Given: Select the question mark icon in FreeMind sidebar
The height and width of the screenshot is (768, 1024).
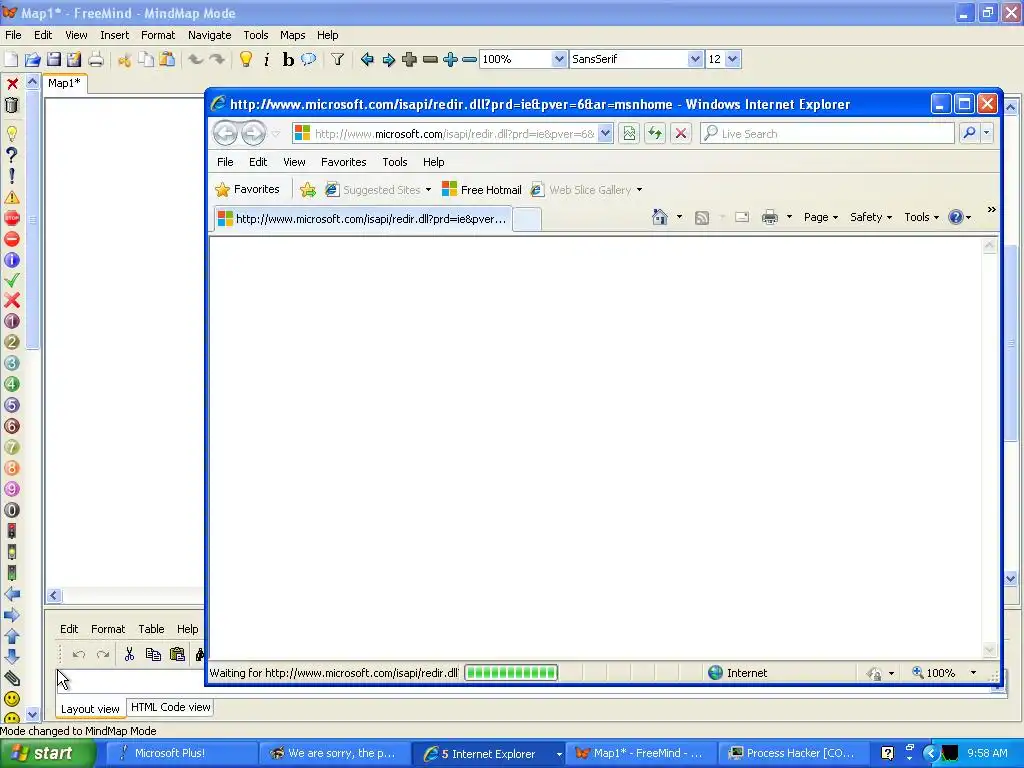Looking at the screenshot, I should pyautogui.click(x=12, y=155).
